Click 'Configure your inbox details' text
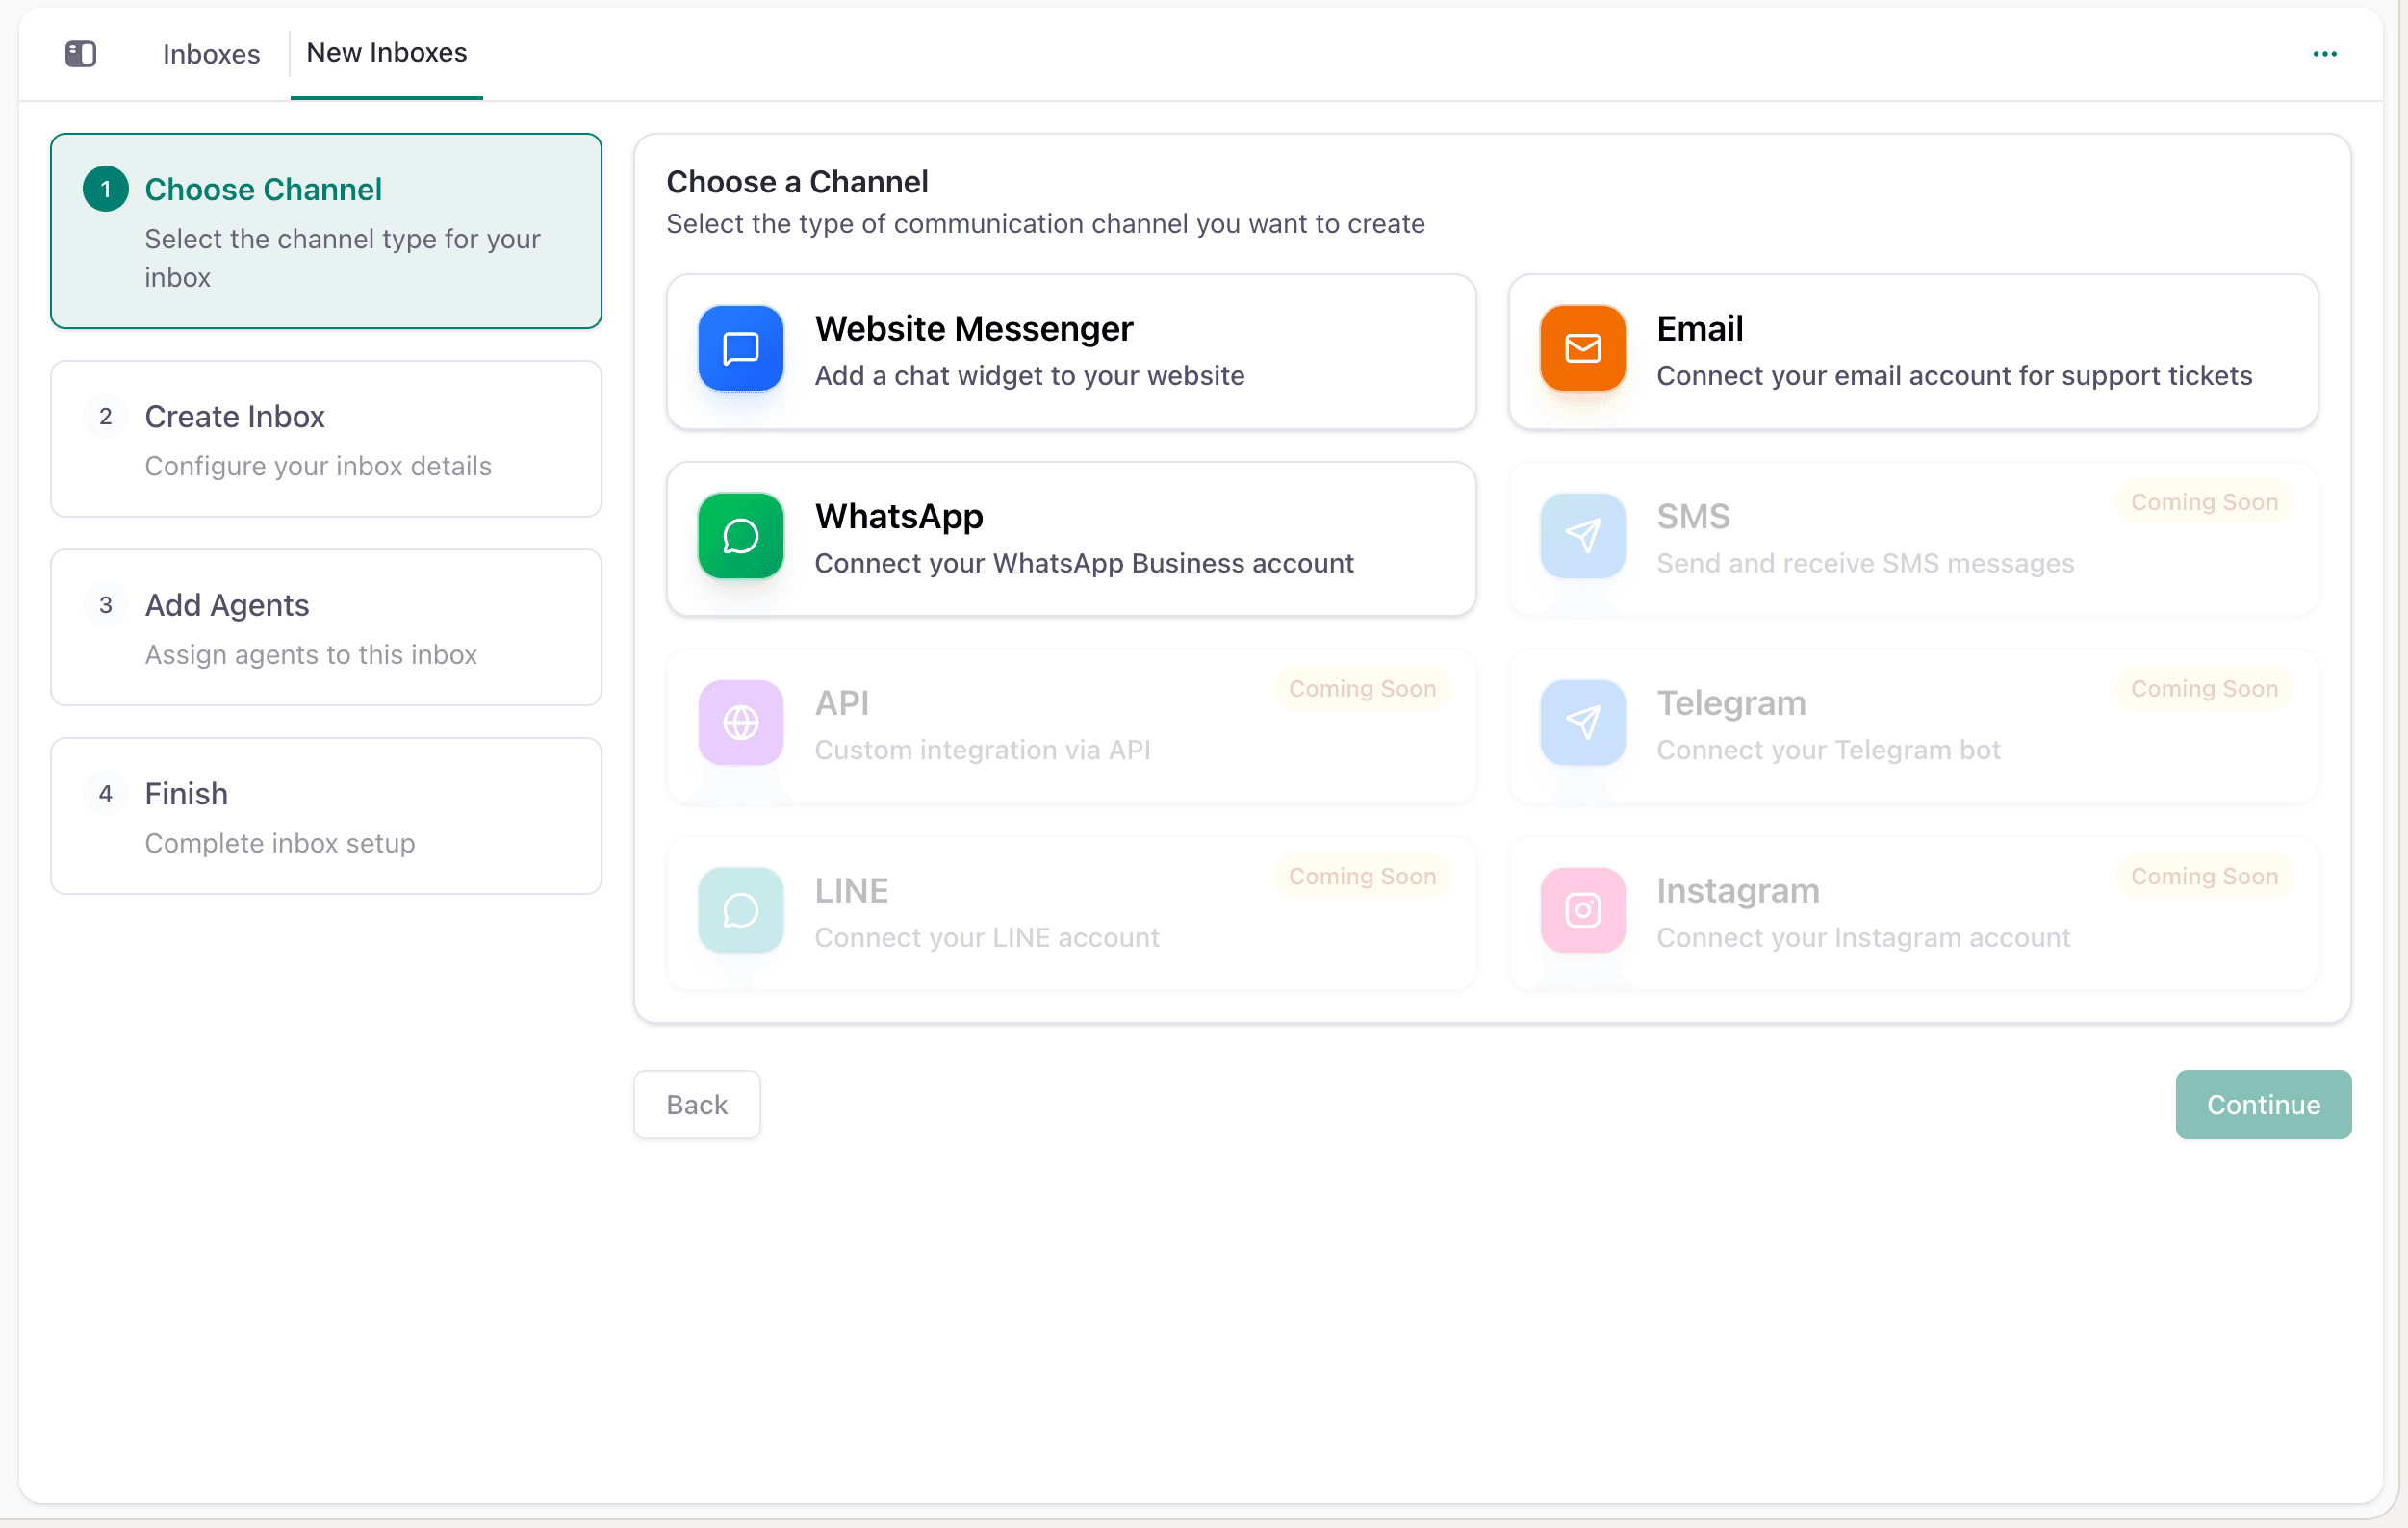Screen dimensions: 2408x1528 (318, 467)
